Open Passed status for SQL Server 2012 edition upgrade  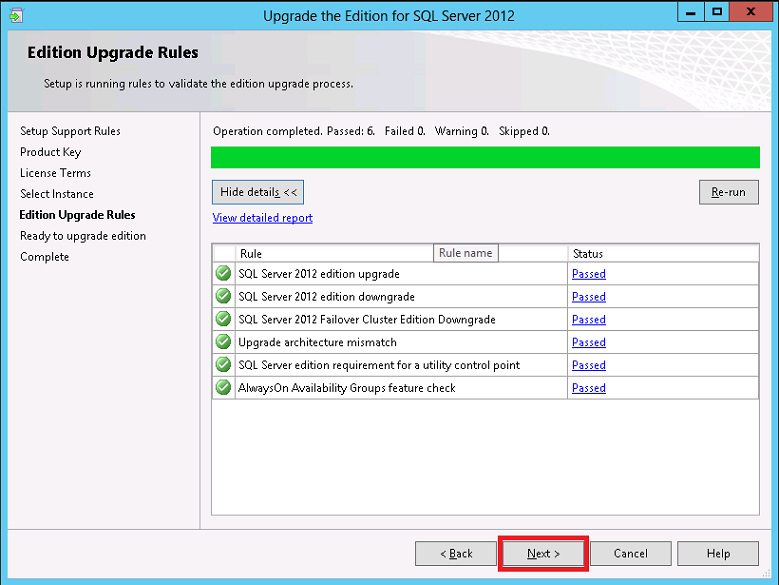pyautogui.click(x=589, y=274)
